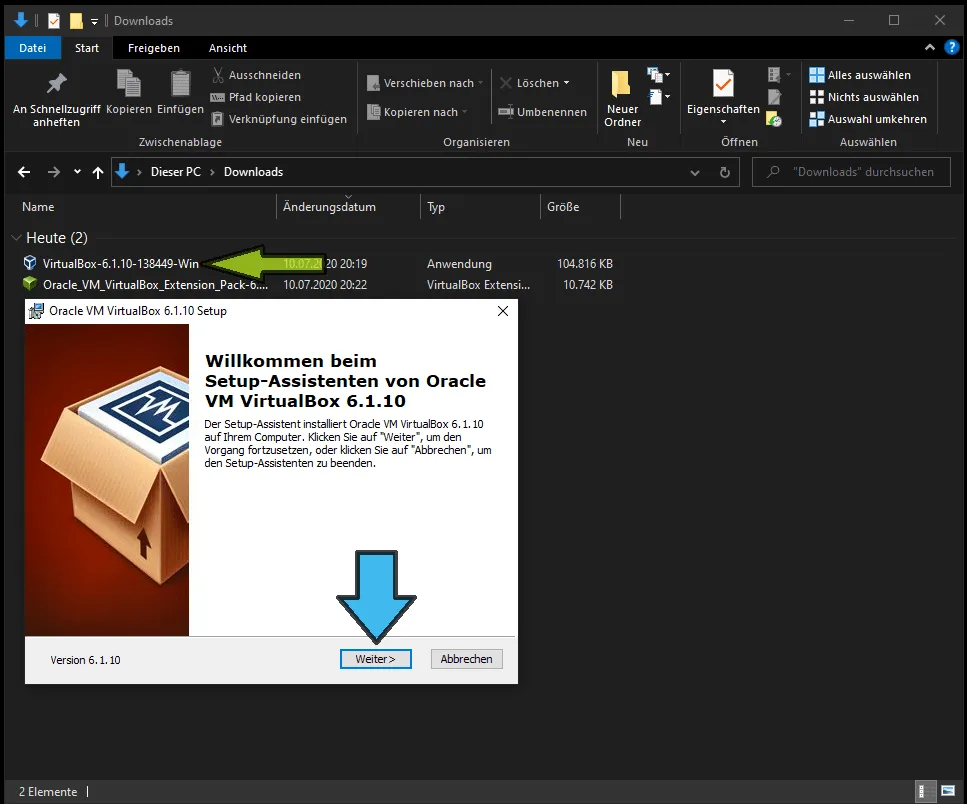
Task: Pin folder via An Schnellzugriff anheften icon
Action: point(56,84)
